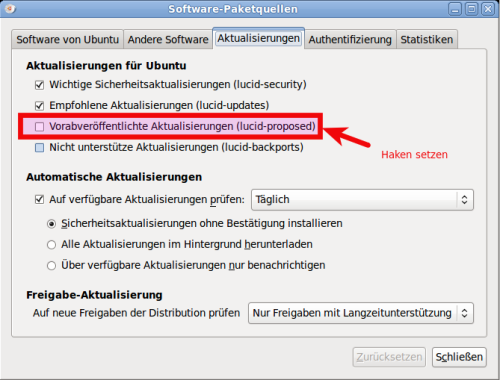The height and width of the screenshot is (380, 500).
Task: Minimize the Software-Paketquellen window
Action: [455, 9]
